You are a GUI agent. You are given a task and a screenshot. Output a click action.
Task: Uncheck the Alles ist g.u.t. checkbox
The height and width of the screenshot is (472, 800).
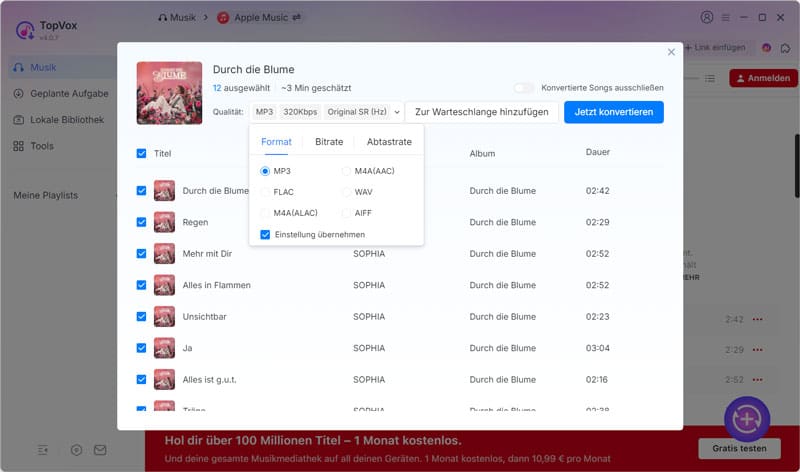click(141, 379)
